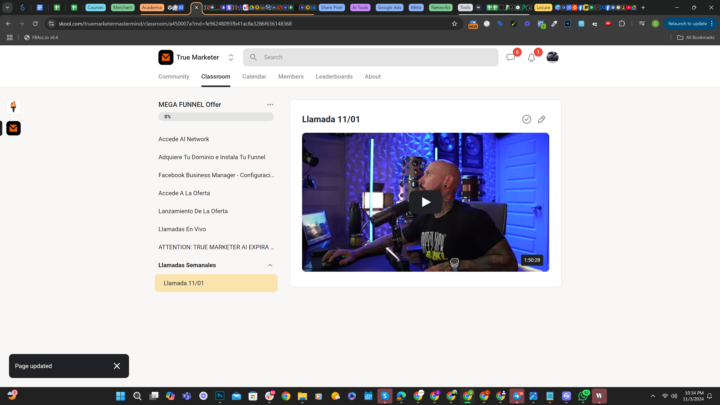
Task: View site information icon in address bar
Action: click(51, 23)
